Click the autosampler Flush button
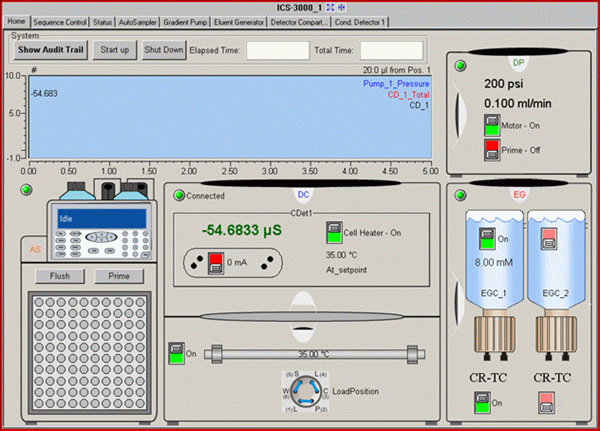Screen dimensions: 600x431 [60, 276]
